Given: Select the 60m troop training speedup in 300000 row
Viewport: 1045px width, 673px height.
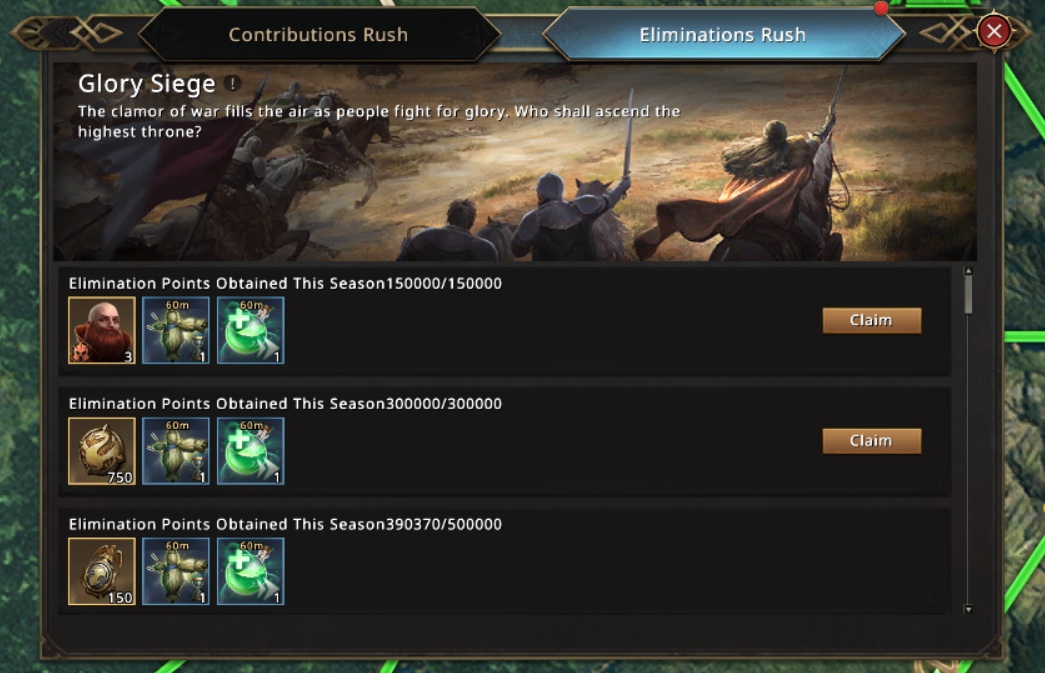Looking at the screenshot, I should tap(176, 451).
